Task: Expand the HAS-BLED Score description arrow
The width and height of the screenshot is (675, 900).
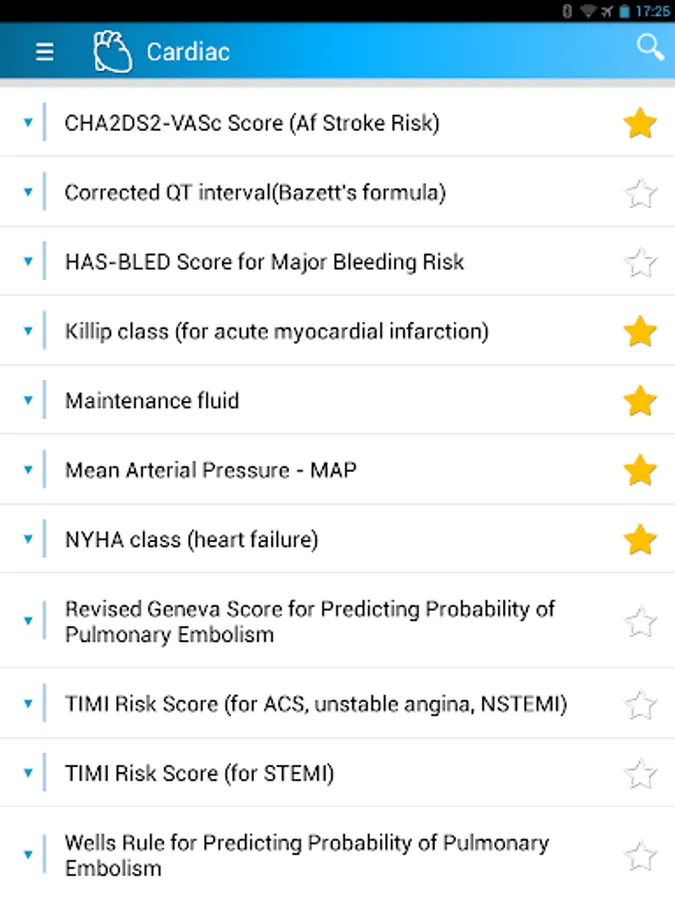Action: [x=28, y=262]
